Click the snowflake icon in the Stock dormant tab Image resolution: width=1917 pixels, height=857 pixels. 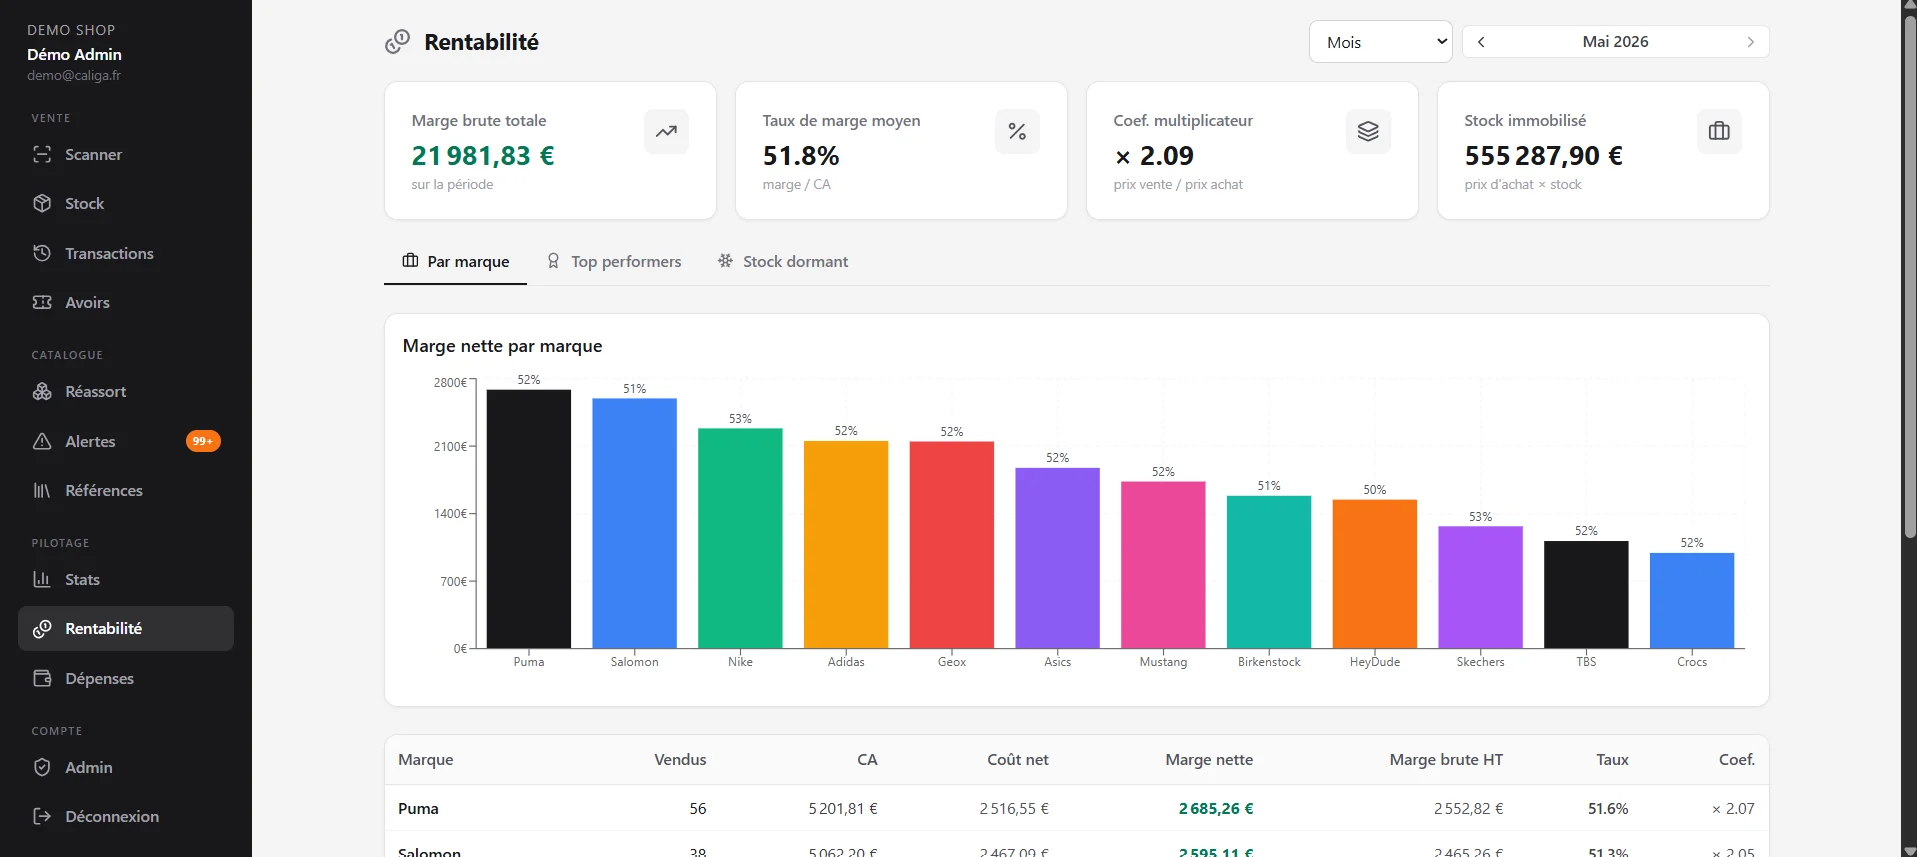tap(725, 261)
